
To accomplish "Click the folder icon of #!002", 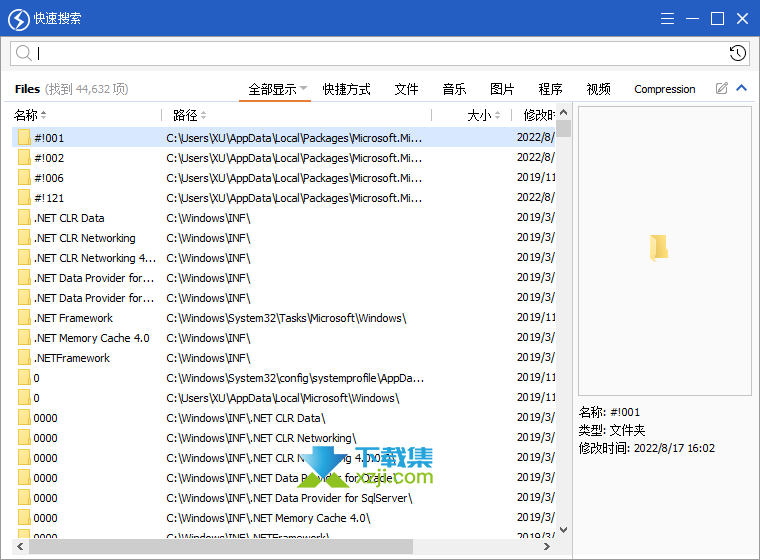I will tap(24, 158).
